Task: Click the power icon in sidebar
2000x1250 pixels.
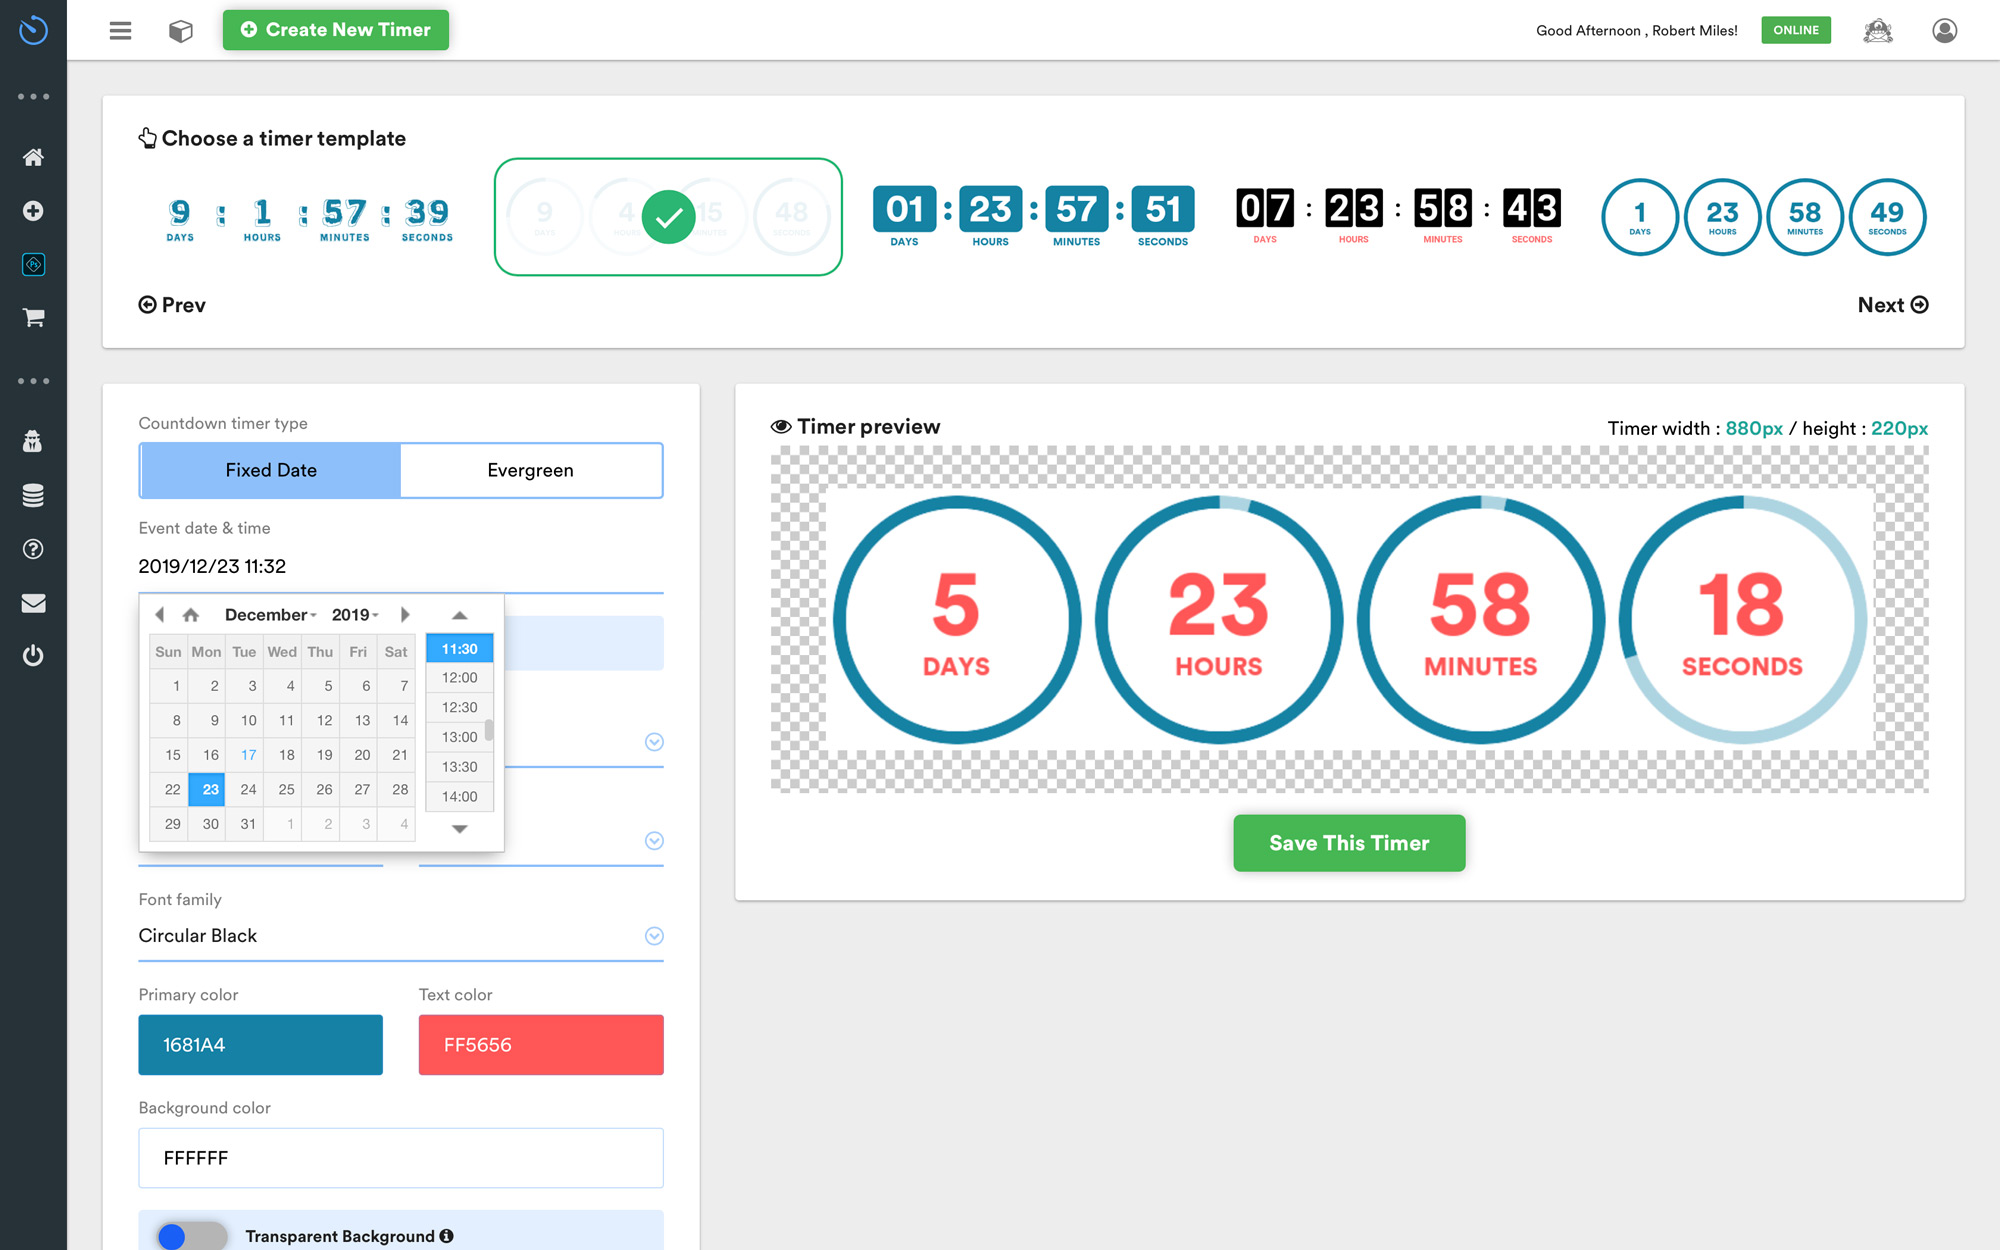Action: 33,656
